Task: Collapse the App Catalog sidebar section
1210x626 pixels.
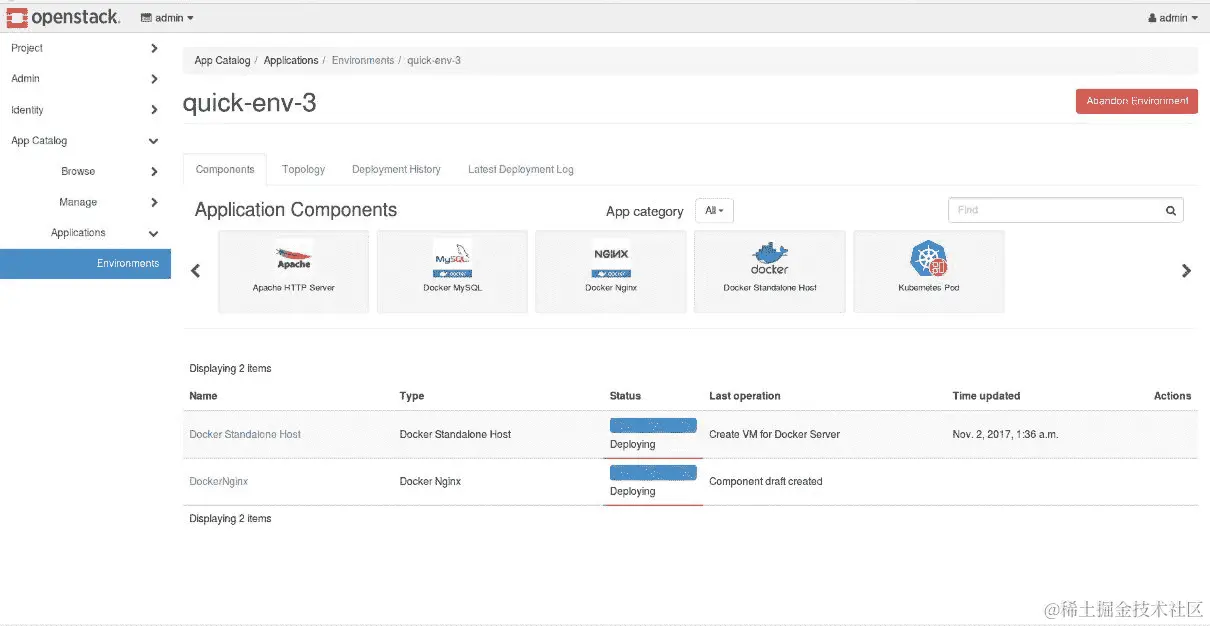Action: pos(85,141)
